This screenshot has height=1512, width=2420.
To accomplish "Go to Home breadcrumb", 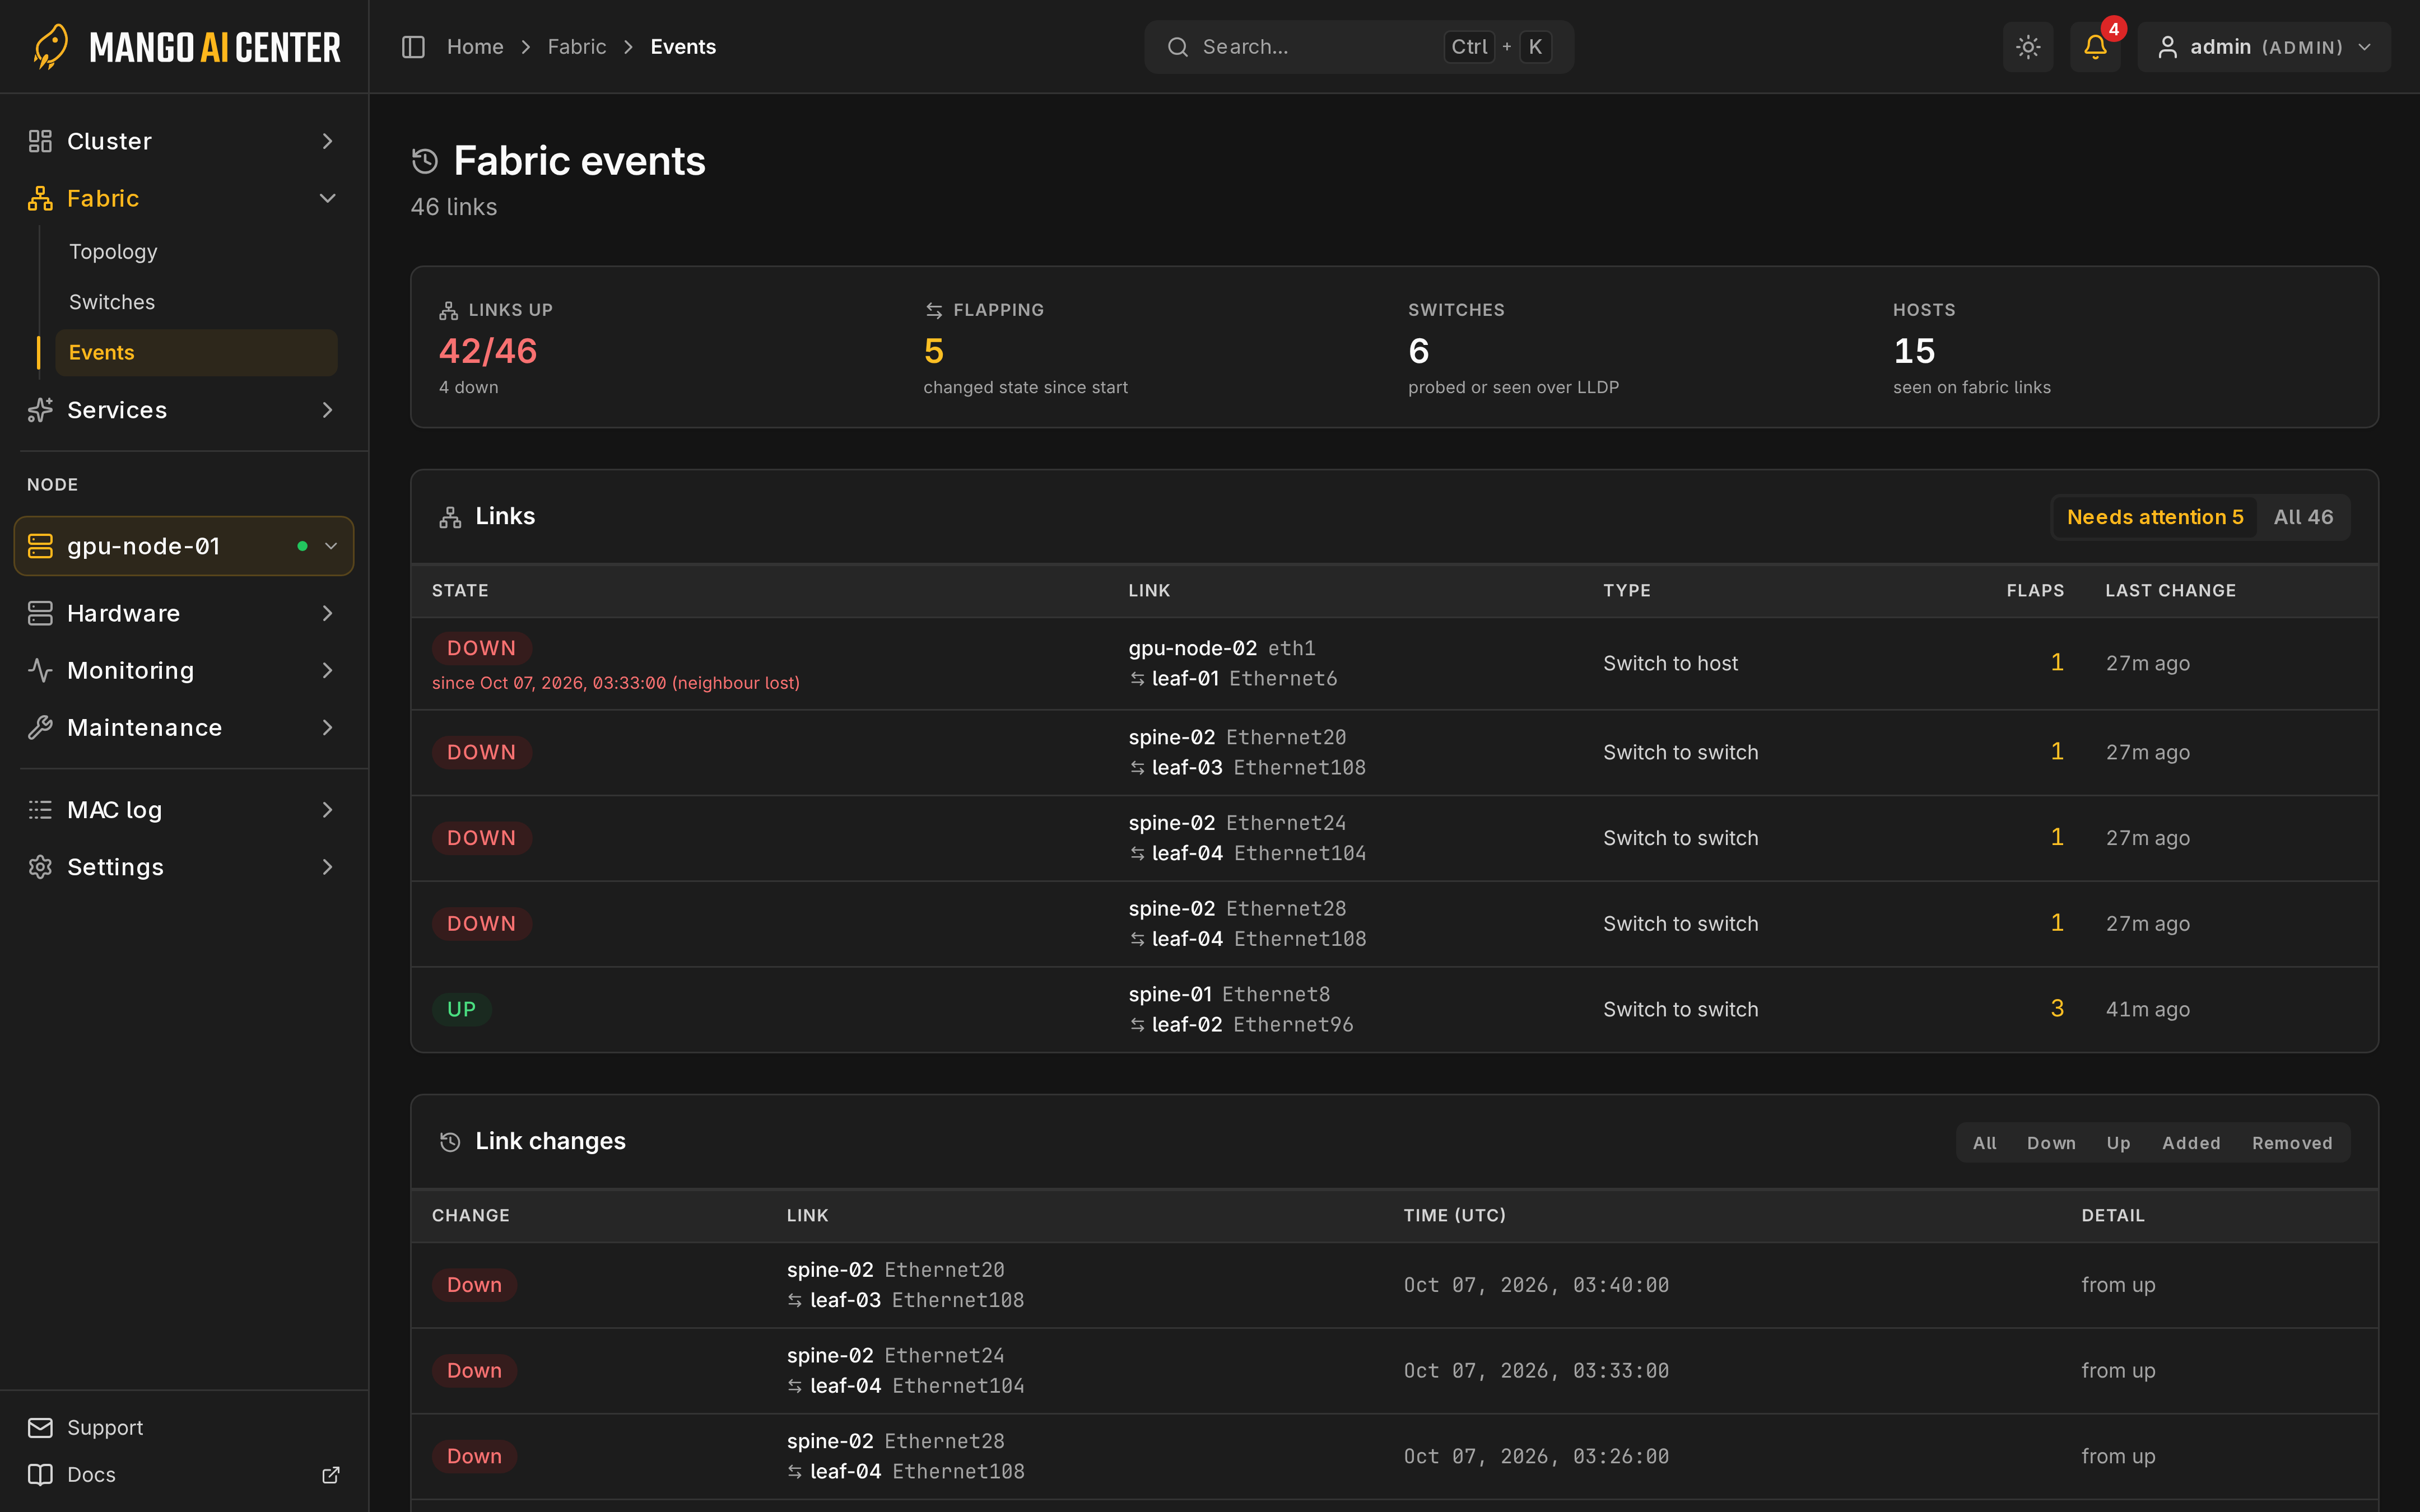I will [x=474, y=47].
